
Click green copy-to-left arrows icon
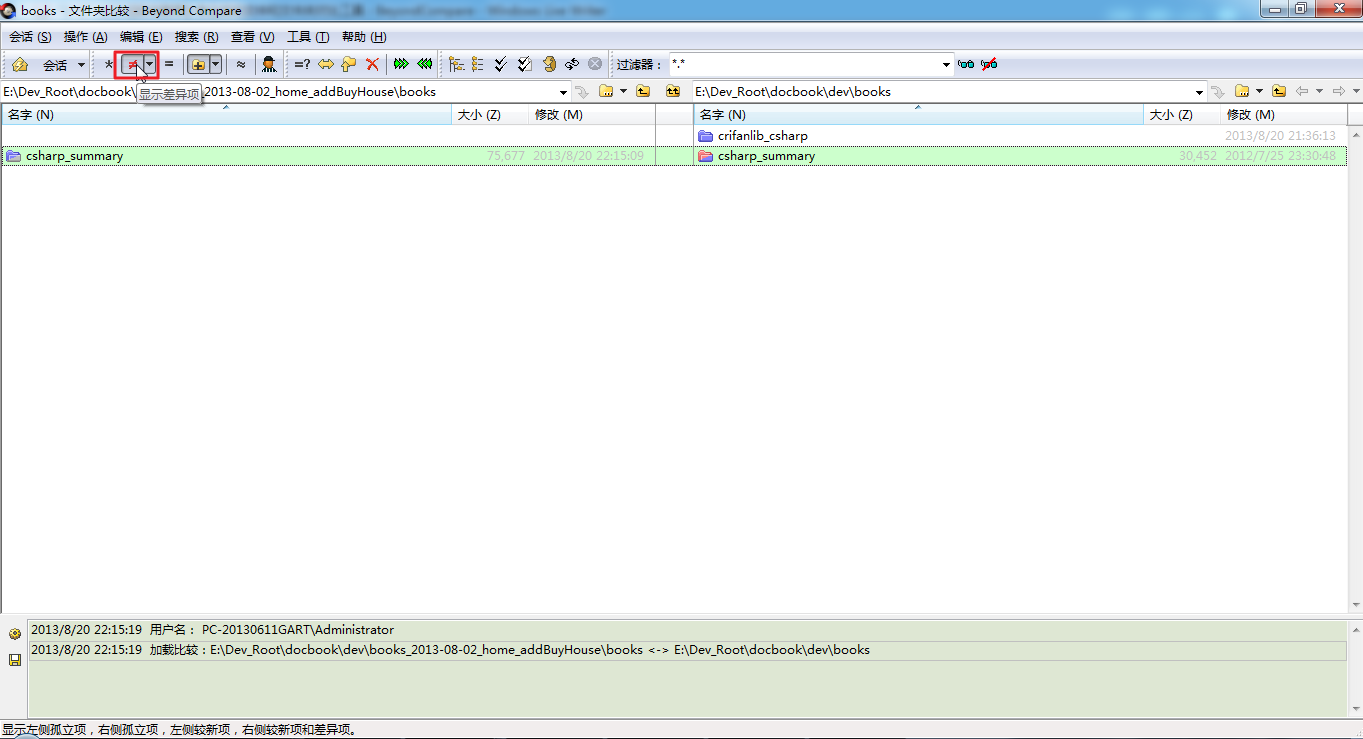425,65
